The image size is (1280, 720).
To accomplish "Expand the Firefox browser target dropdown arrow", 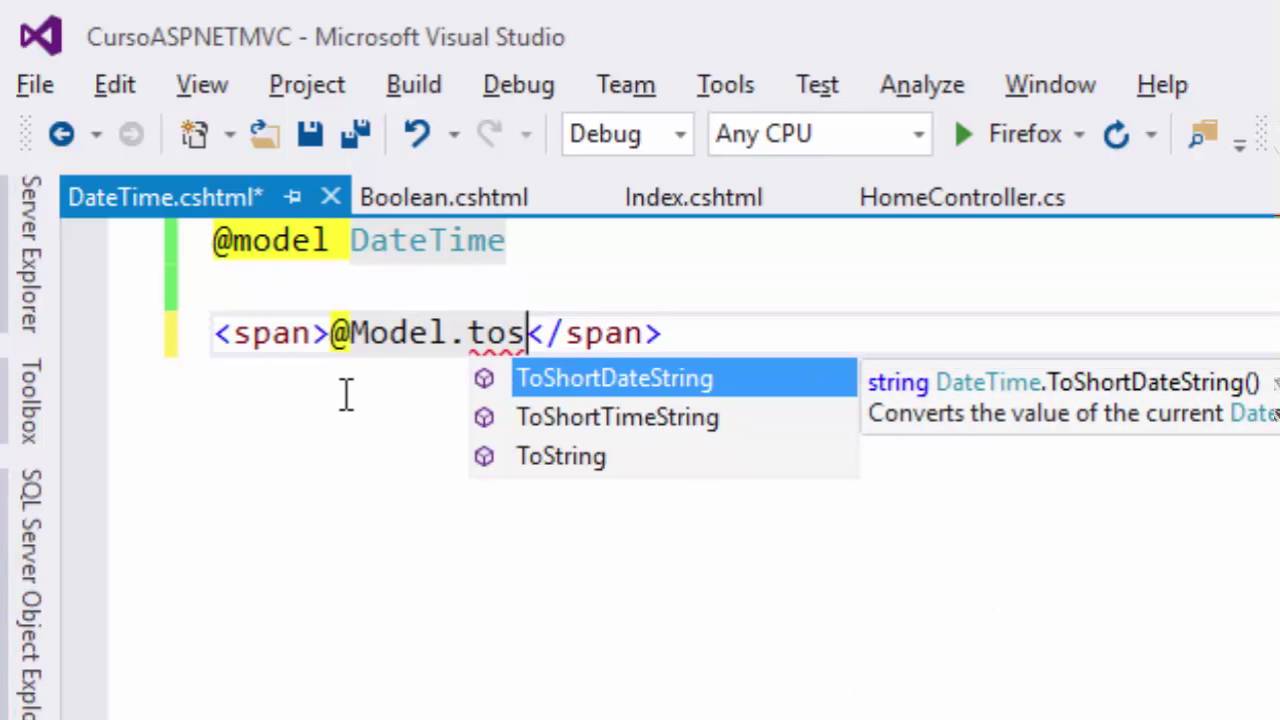I will [1078, 134].
